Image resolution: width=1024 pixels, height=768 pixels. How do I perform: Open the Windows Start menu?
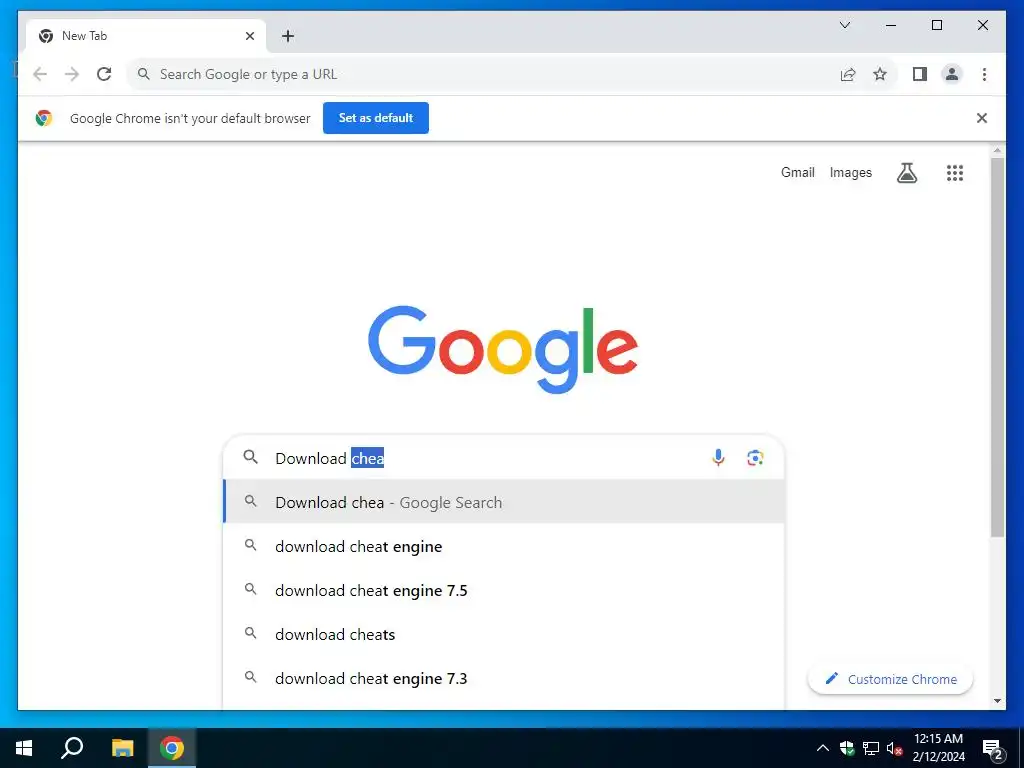(x=24, y=748)
